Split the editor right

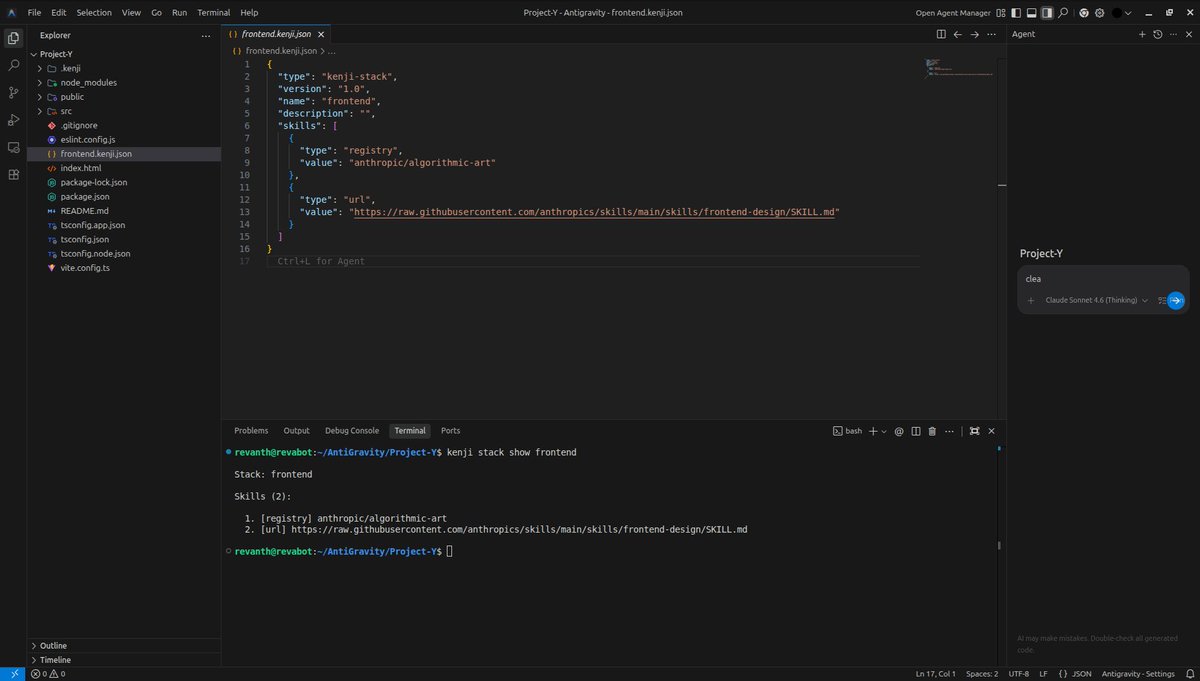(x=941, y=34)
